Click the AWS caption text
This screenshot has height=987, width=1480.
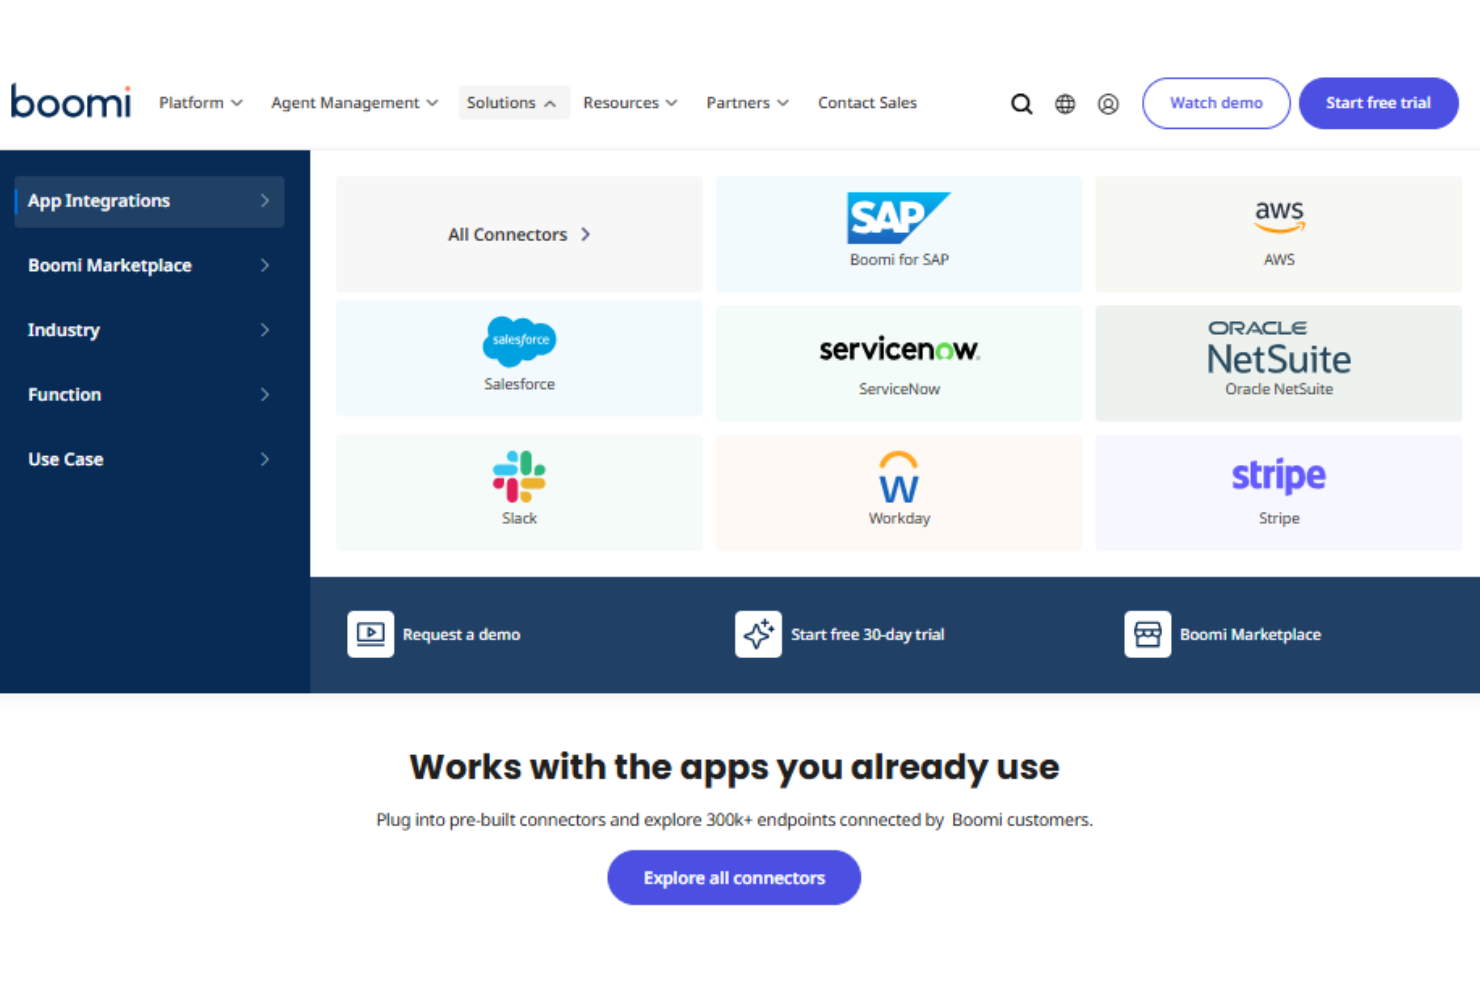[1279, 260]
